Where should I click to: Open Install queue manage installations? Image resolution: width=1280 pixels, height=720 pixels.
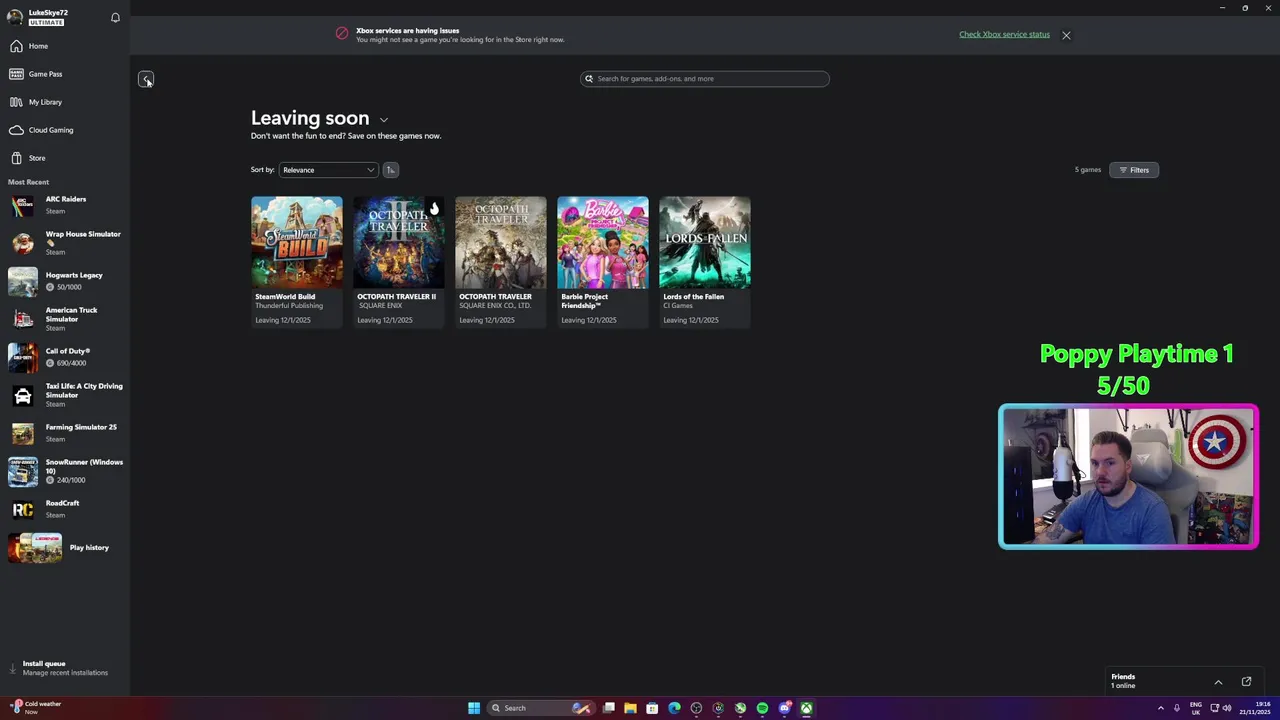[x=65, y=668]
